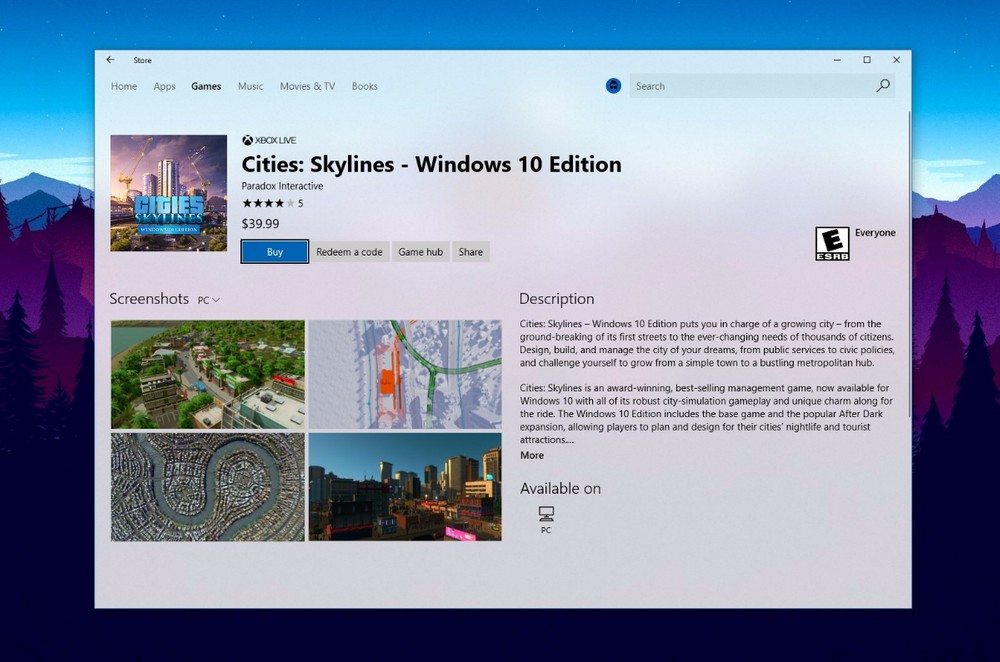Click the magnifying glass search icon
The width and height of the screenshot is (1000, 662).
(x=883, y=86)
